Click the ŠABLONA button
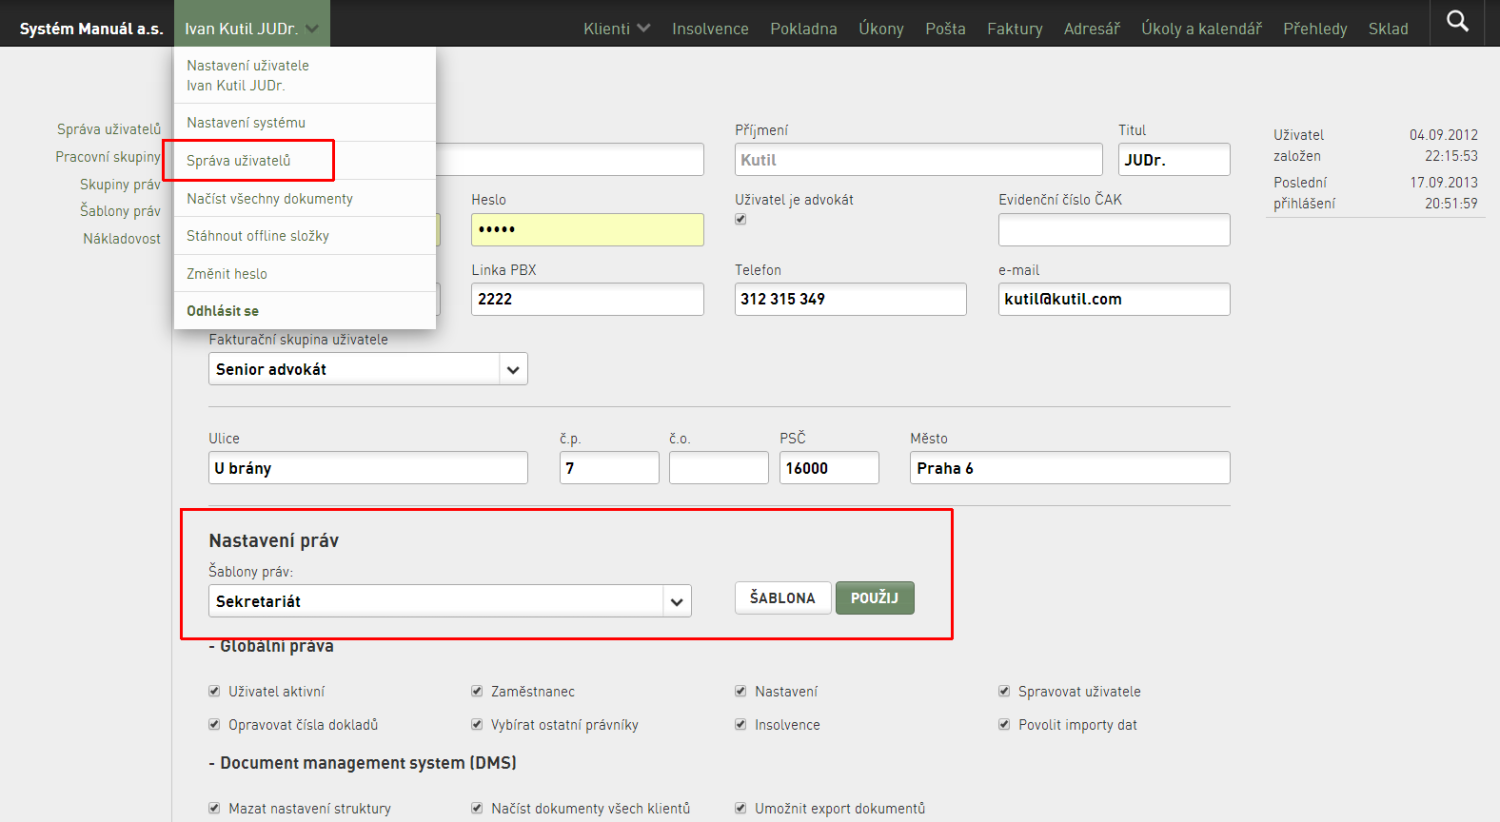 783,598
